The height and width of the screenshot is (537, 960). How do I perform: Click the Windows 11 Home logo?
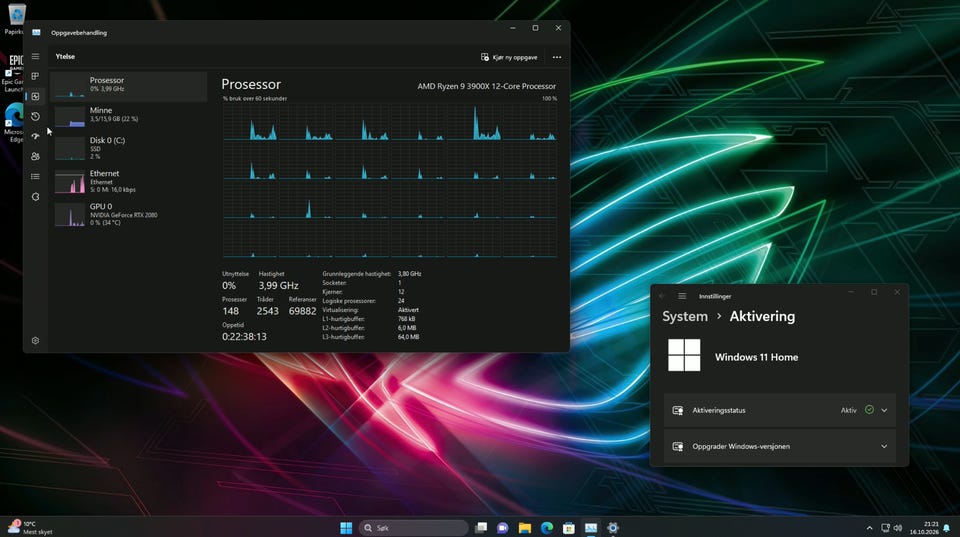coord(684,355)
